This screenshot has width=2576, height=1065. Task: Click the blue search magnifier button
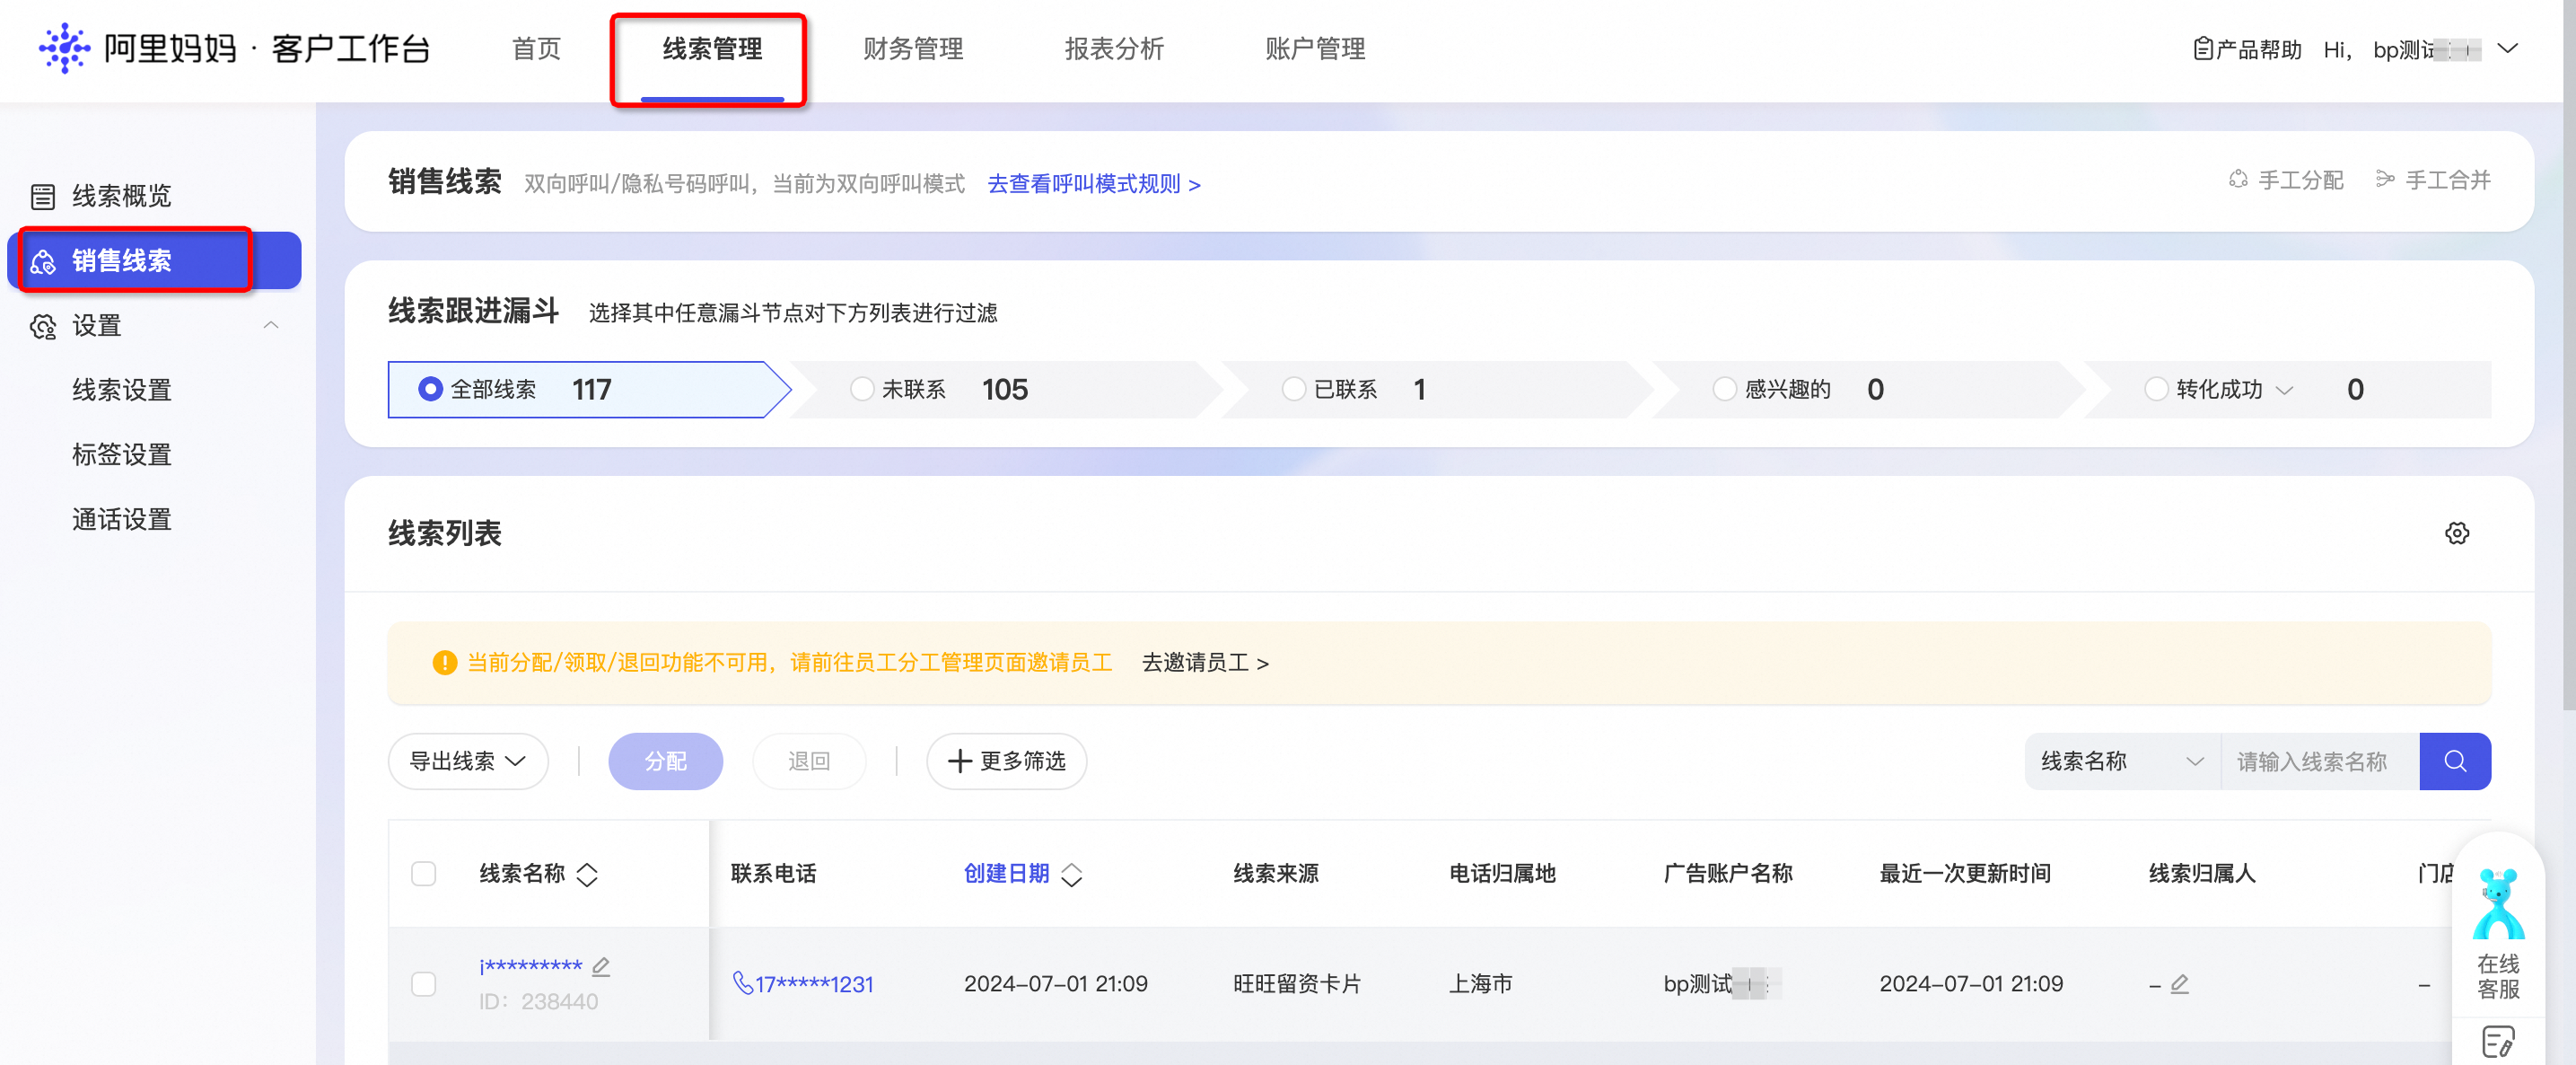tap(2454, 761)
